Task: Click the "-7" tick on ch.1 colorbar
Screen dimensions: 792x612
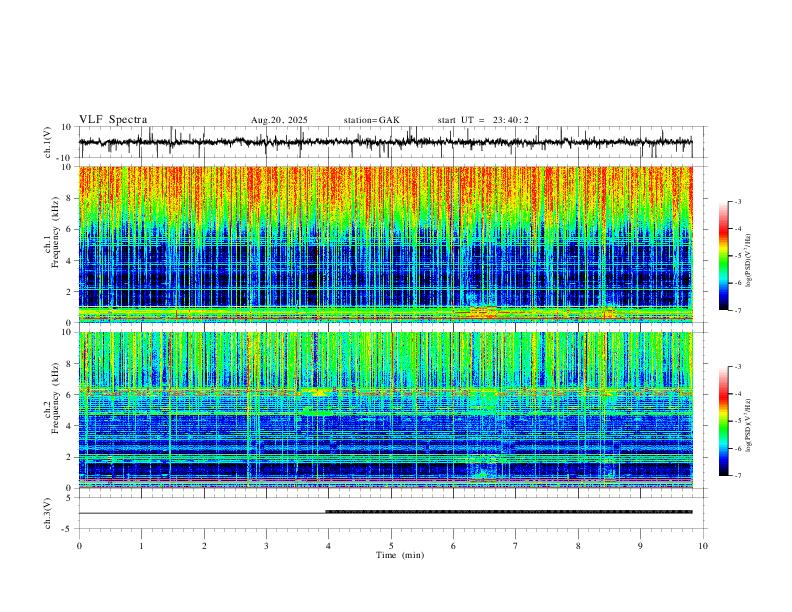Action: (x=738, y=310)
